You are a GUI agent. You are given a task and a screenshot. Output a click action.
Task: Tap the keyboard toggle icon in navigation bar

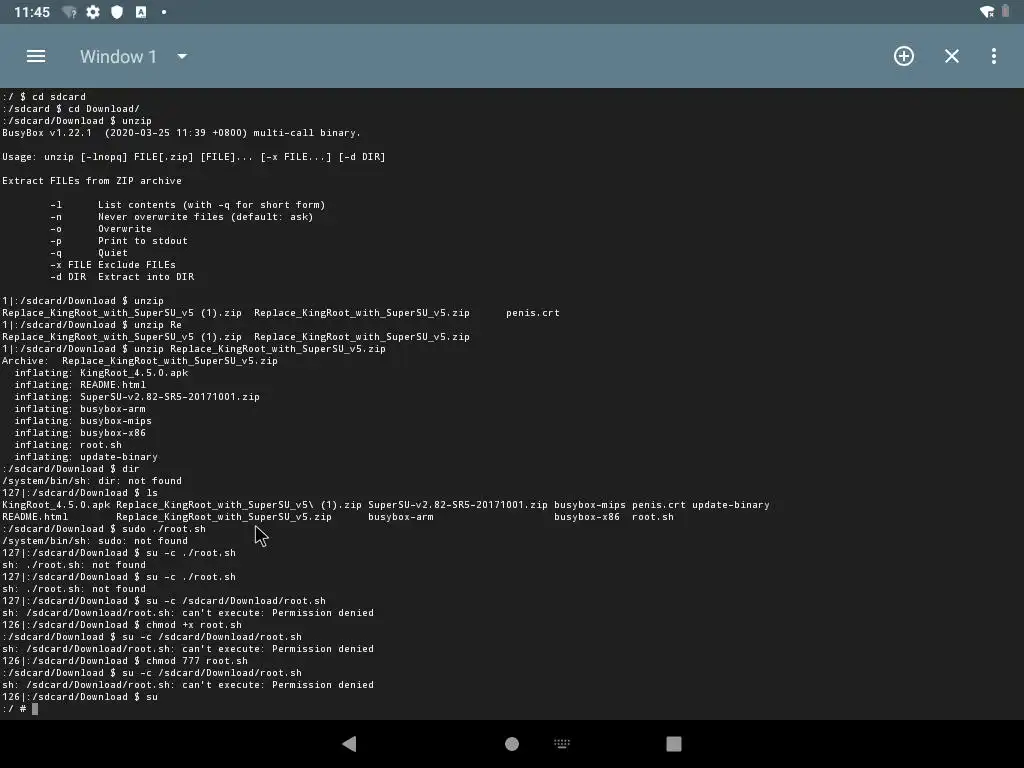click(562, 743)
